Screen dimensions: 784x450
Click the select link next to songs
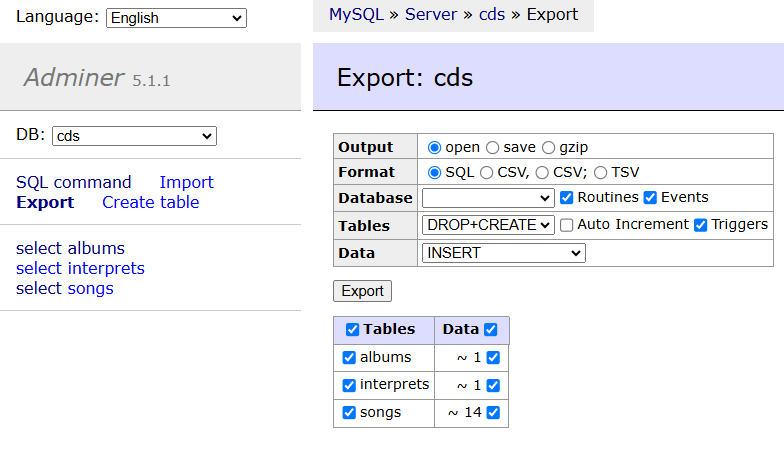tap(38, 288)
